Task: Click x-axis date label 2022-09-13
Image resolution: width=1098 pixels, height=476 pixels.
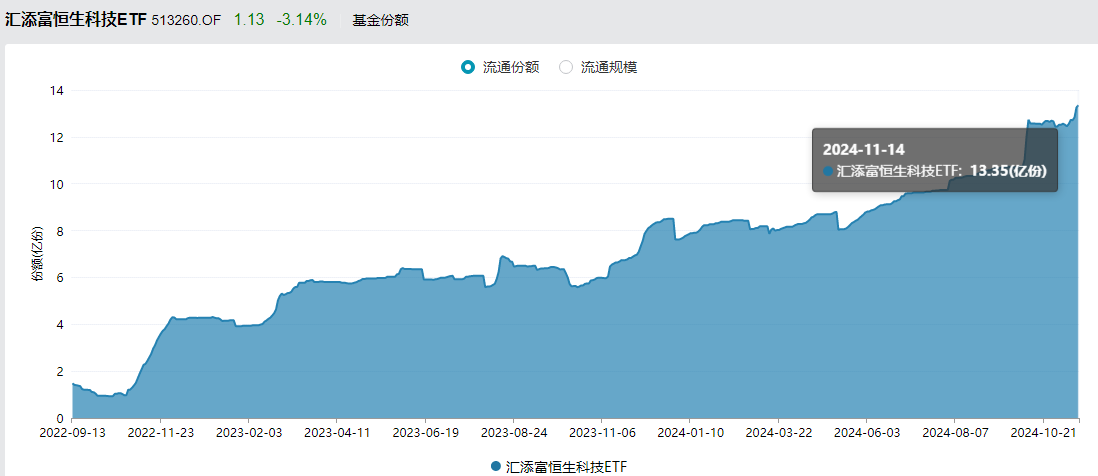Action: [73, 433]
